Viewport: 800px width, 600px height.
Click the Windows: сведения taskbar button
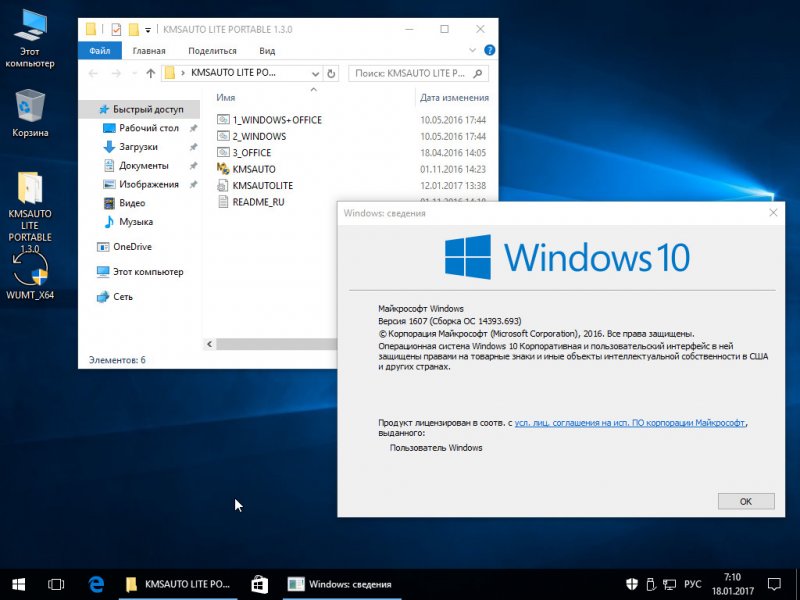coord(342,584)
